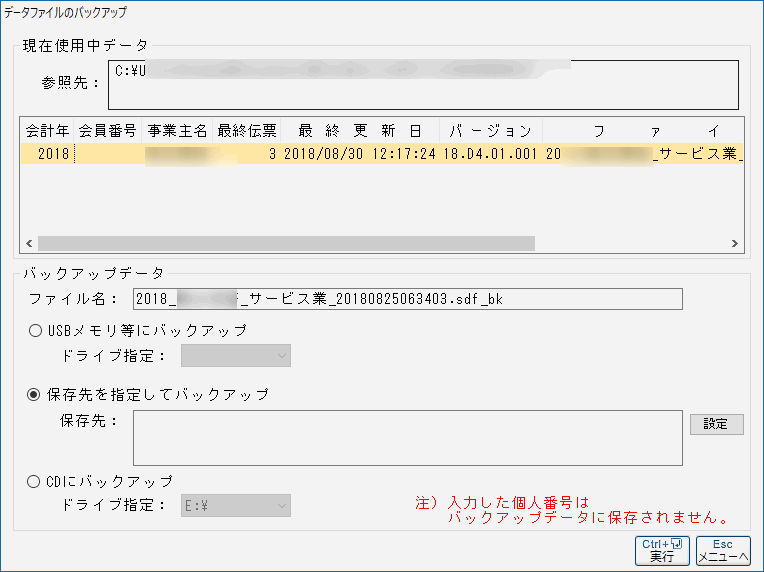This screenshot has width=764, height=572.
Task: Click the 設定 button for save destination
Action: [x=716, y=424]
